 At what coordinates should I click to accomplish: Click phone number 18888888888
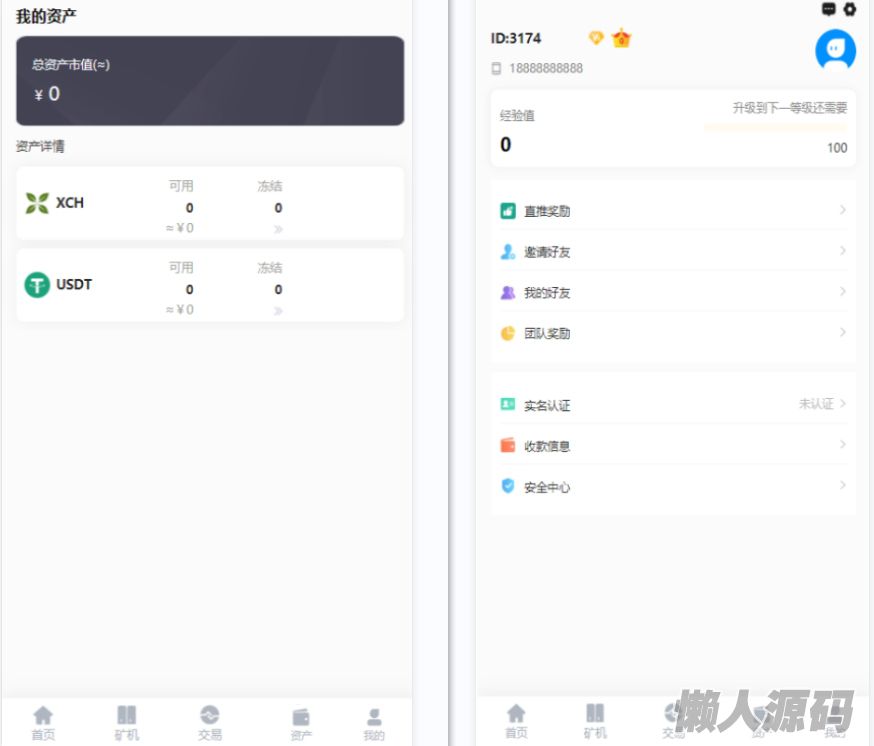546,69
